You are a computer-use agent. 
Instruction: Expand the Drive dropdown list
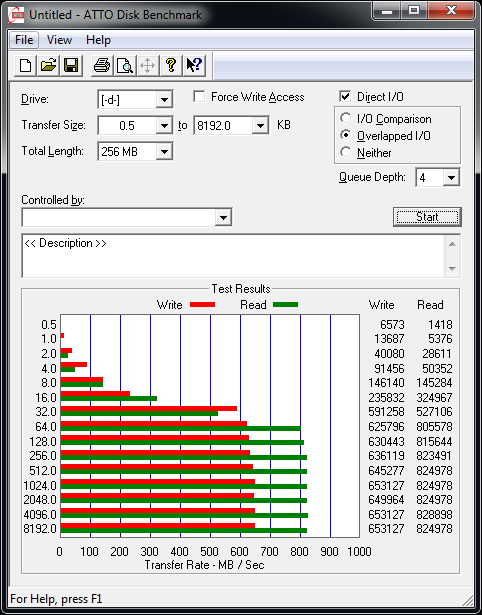click(x=164, y=100)
